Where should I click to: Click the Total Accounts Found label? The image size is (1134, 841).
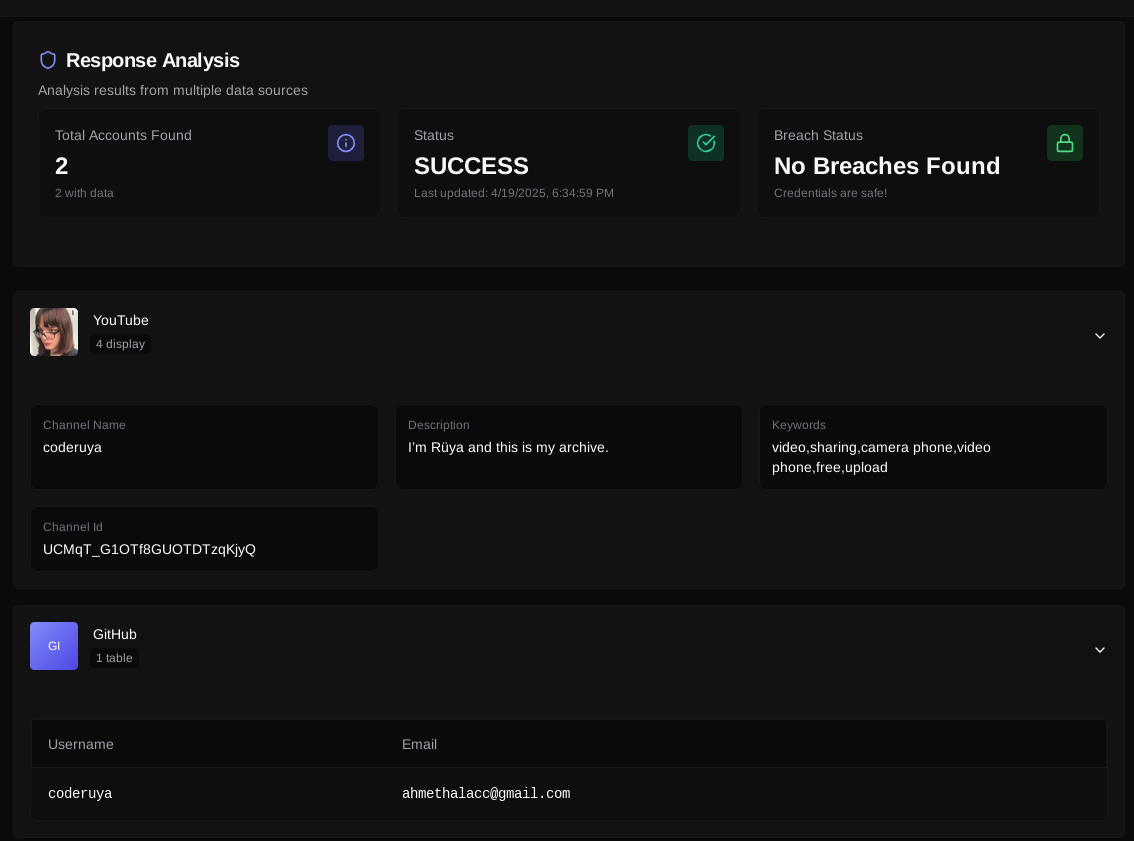pyautogui.click(x=123, y=135)
